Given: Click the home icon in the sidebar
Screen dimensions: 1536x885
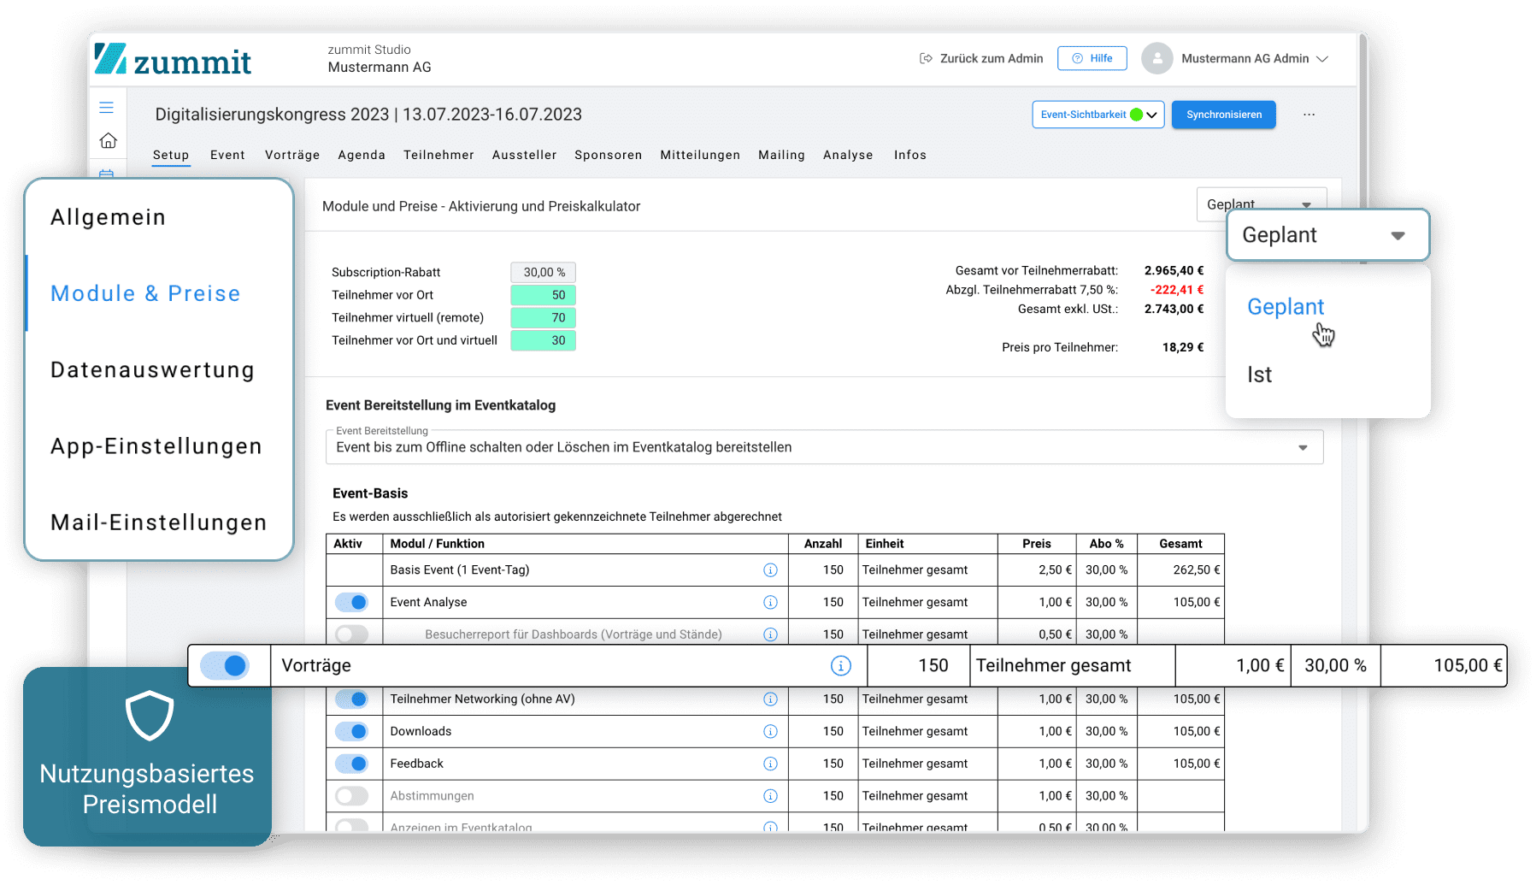Looking at the screenshot, I should pos(107,141).
